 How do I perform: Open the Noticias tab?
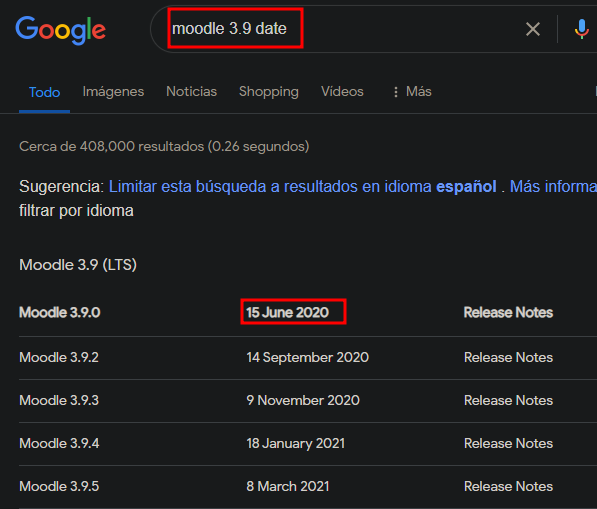[x=192, y=91]
